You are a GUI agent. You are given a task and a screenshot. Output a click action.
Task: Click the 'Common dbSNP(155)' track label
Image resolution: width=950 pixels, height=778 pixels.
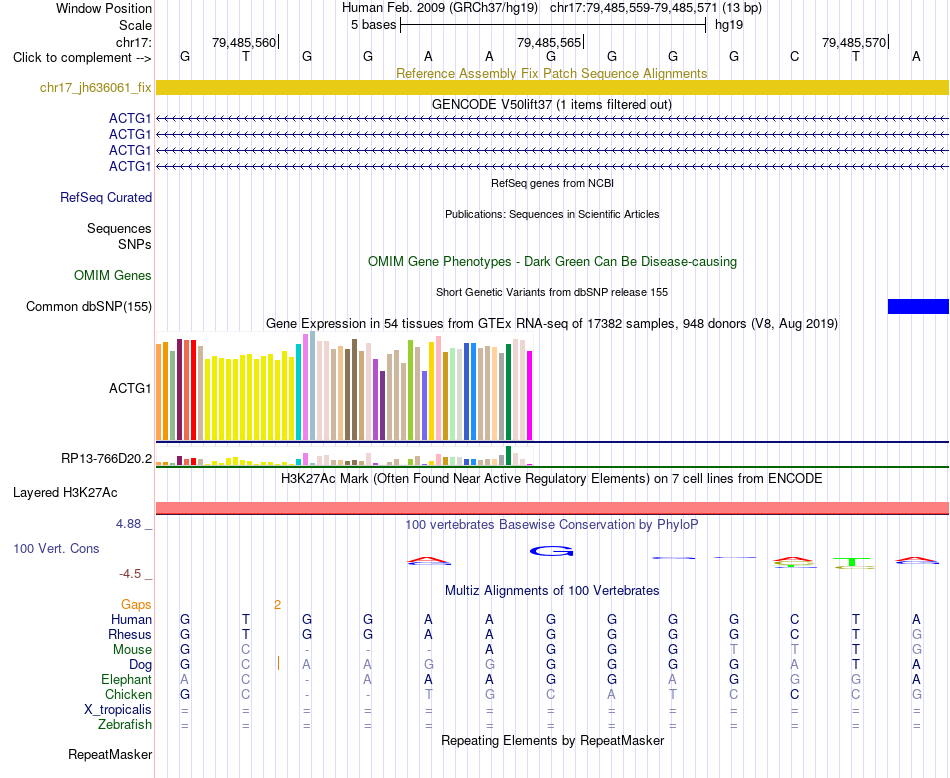coord(89,307)
